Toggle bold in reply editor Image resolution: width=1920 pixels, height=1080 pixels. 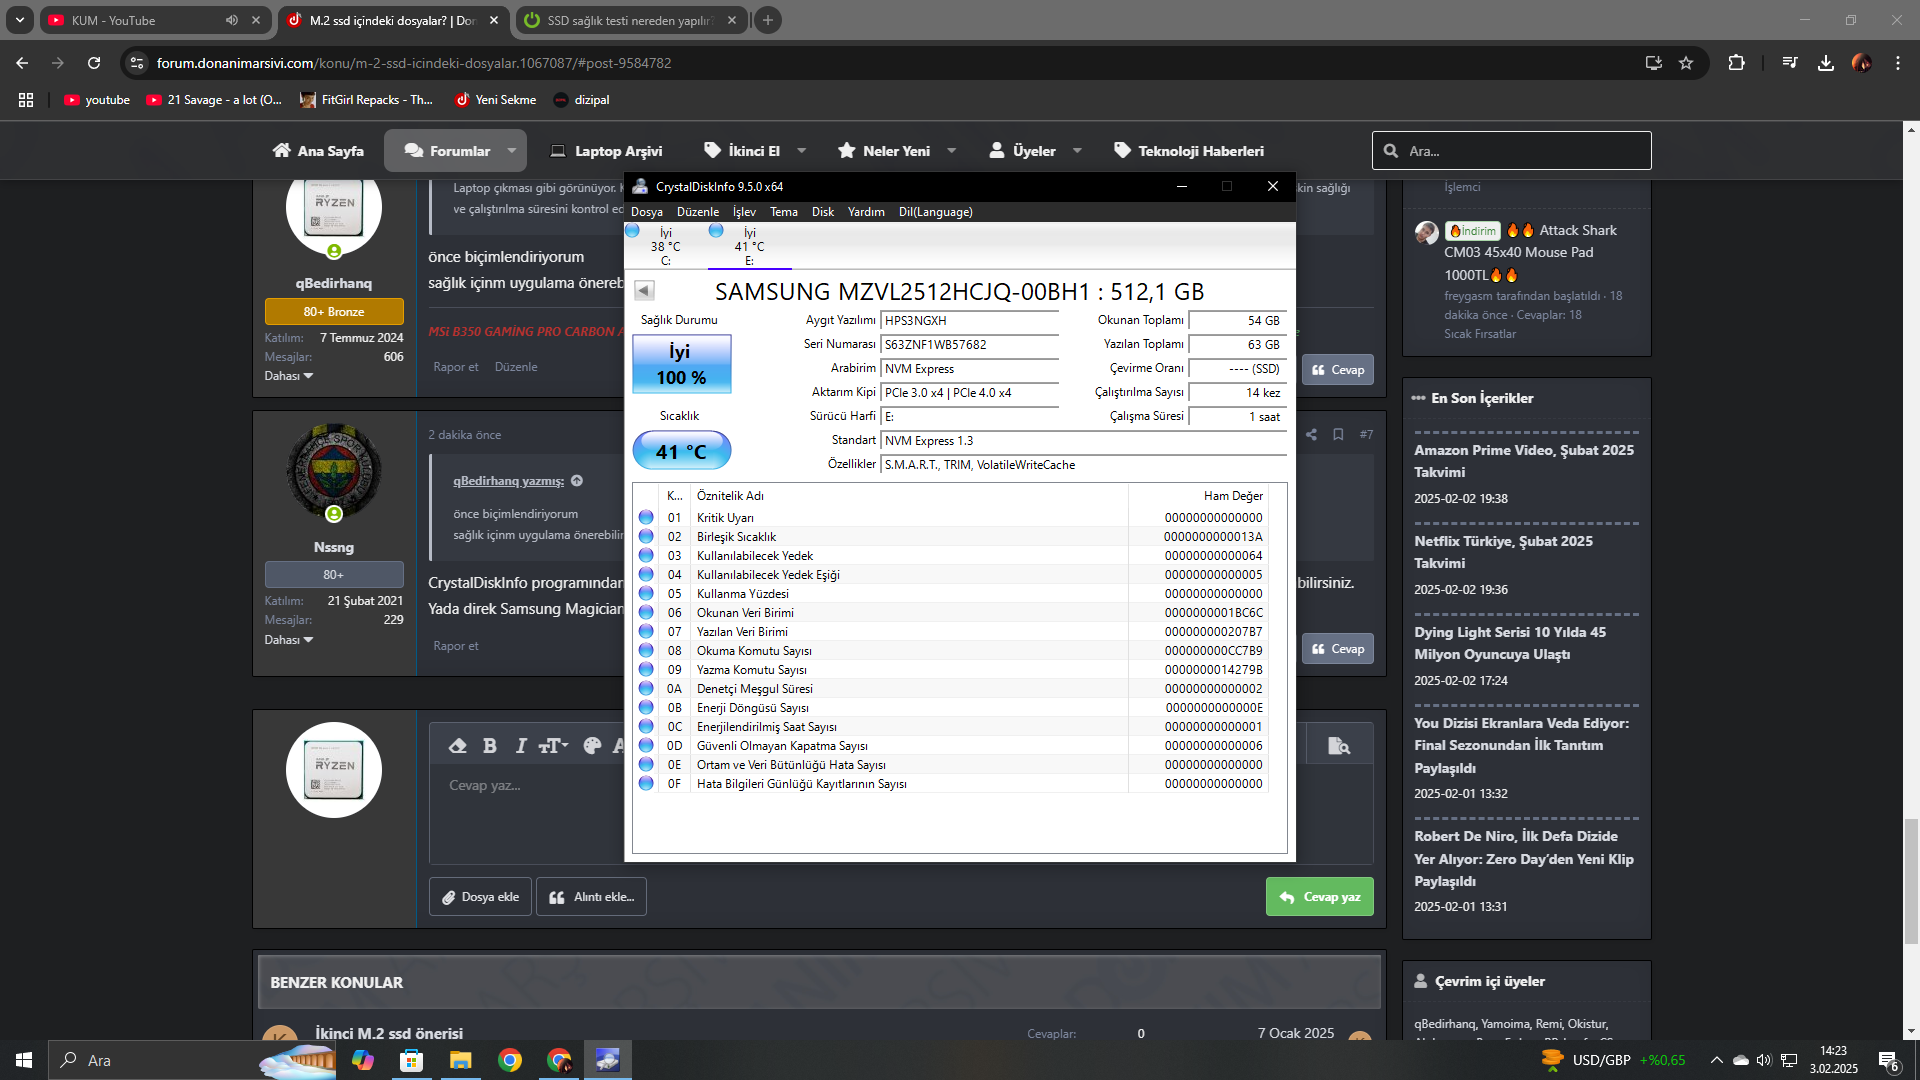tap(489, 746)
